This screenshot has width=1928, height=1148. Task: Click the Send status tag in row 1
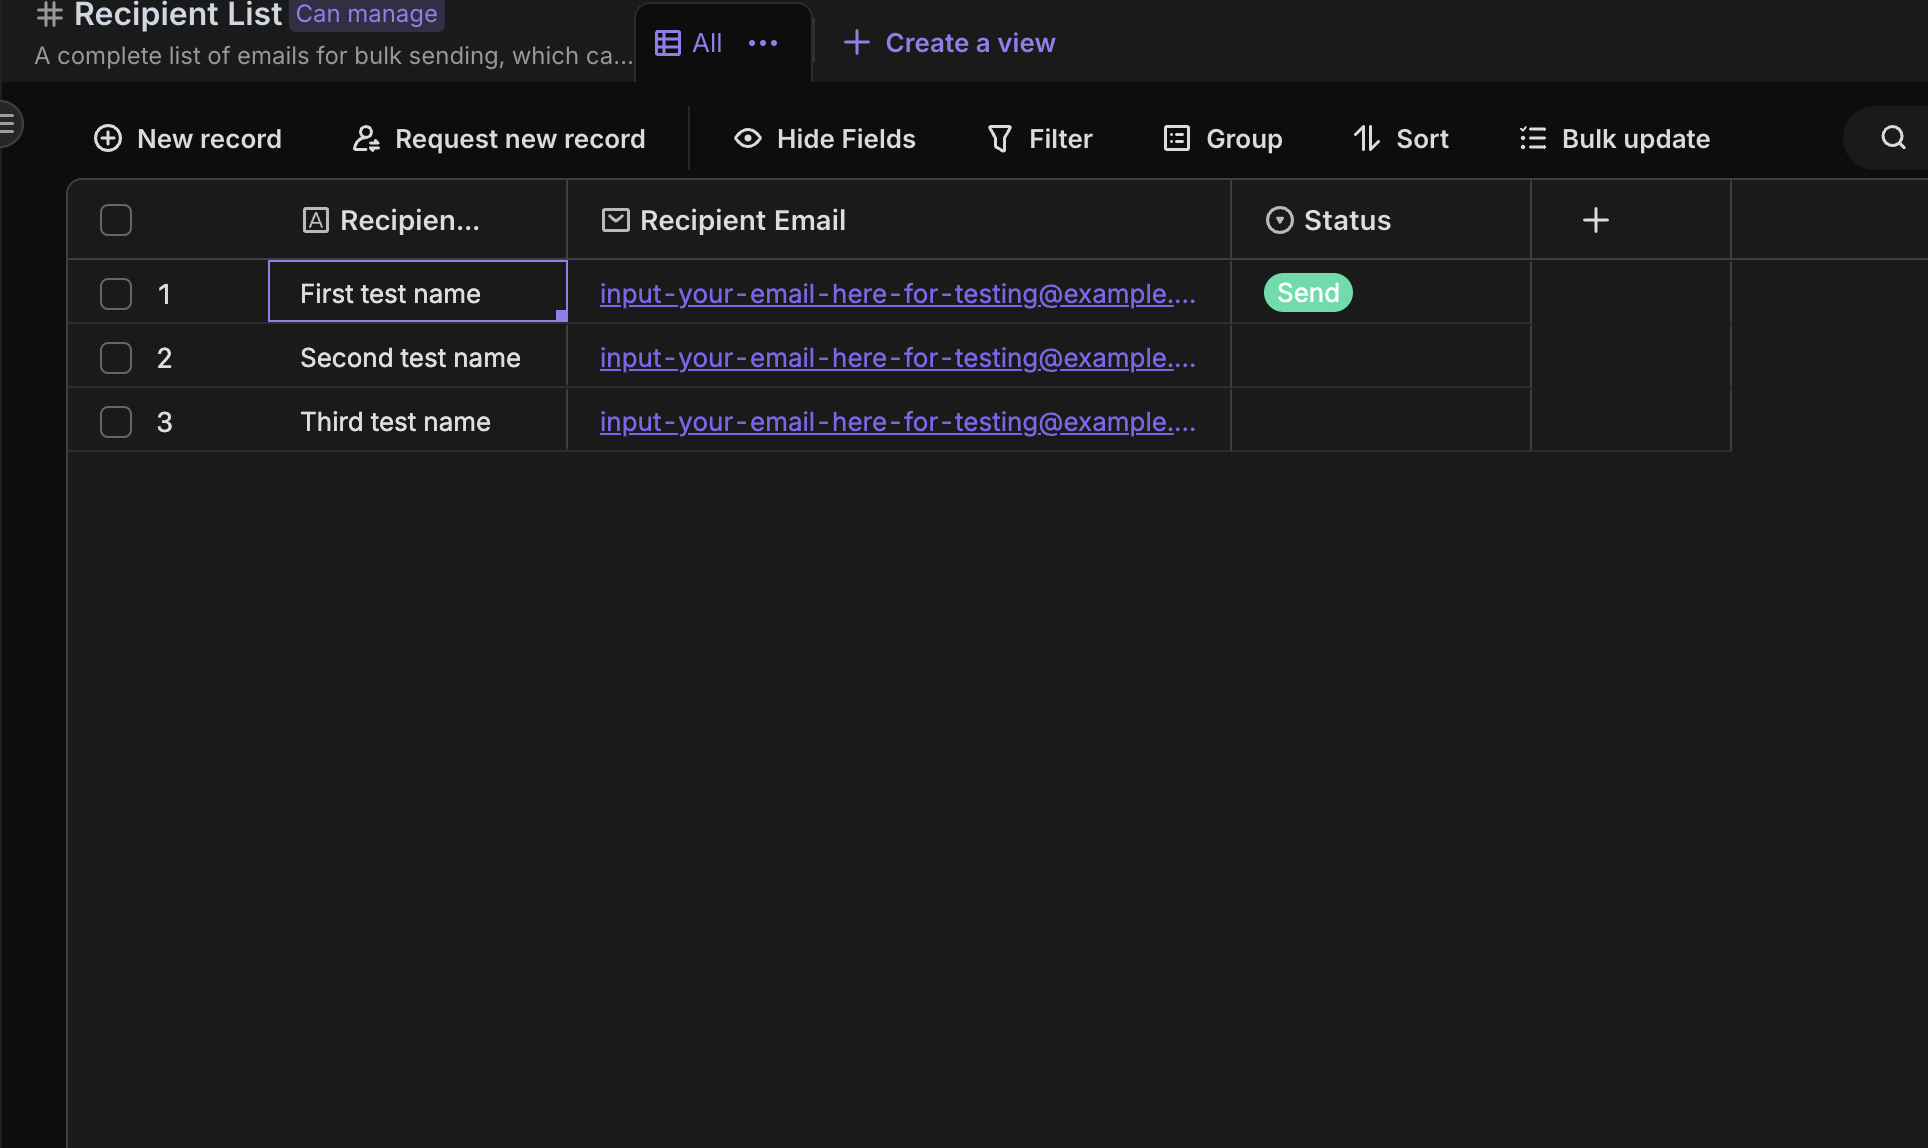tap(1308, 293)
